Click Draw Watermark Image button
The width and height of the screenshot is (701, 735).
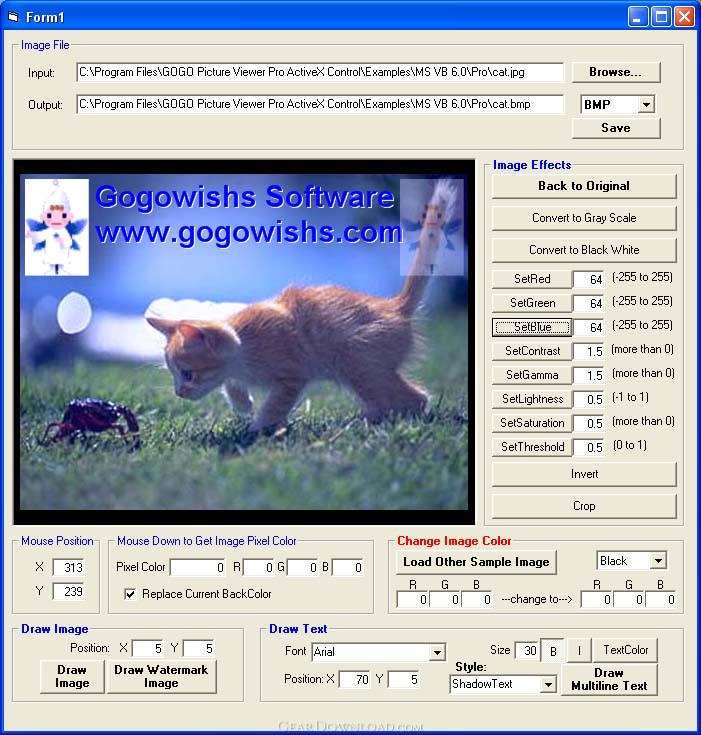click(161, 676)
